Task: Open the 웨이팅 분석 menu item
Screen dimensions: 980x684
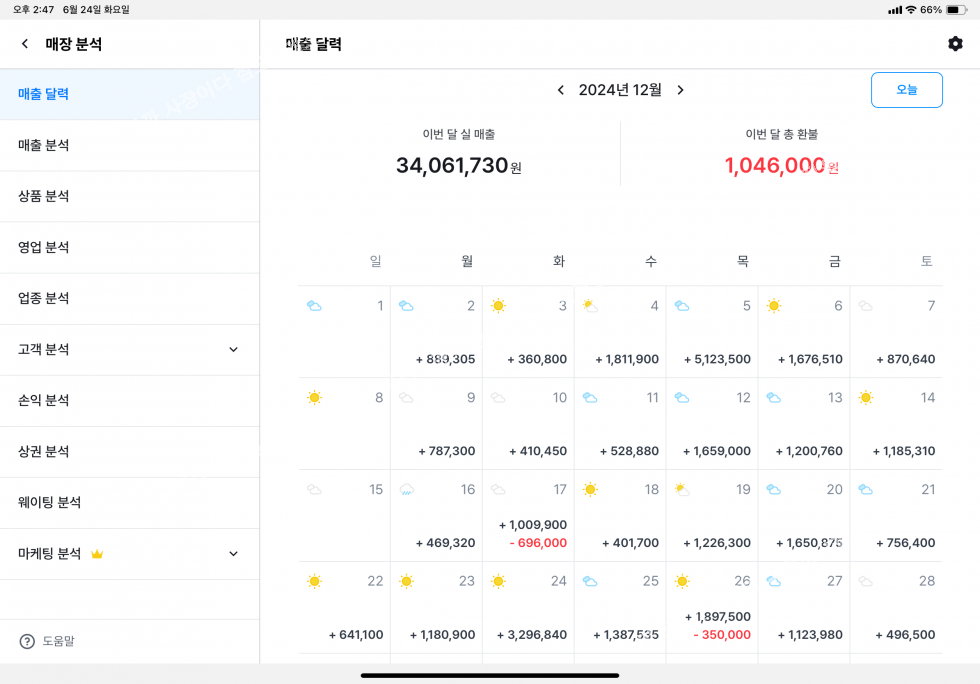Action: [50, 502]
